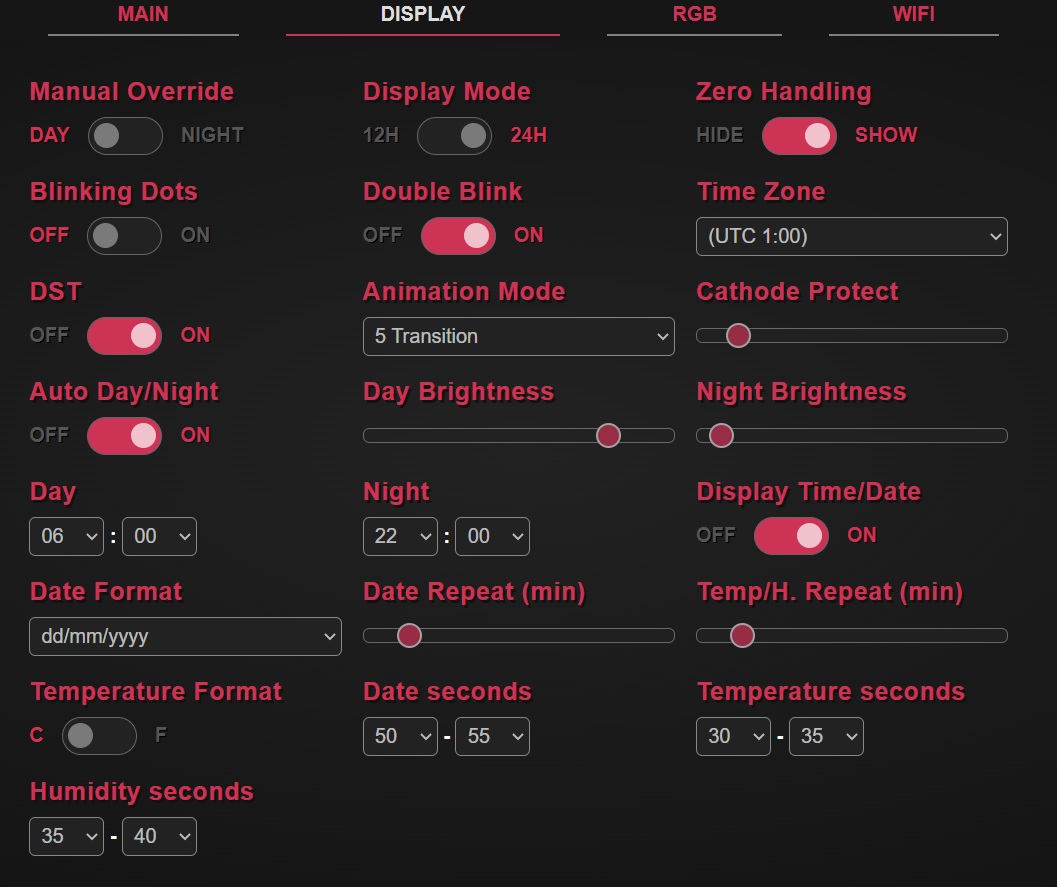Switch Display Mode between 12H and 24H
Screen dimensions: 1057x887
[x=454, y=136]
